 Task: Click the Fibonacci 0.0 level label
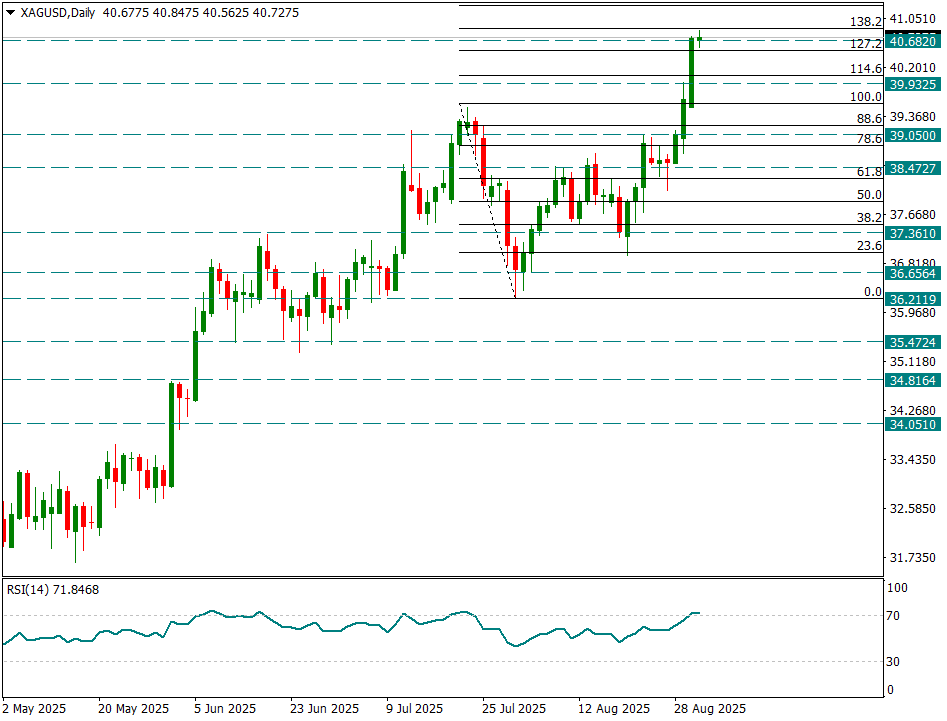pyautogui.click(x=873, y=292)
